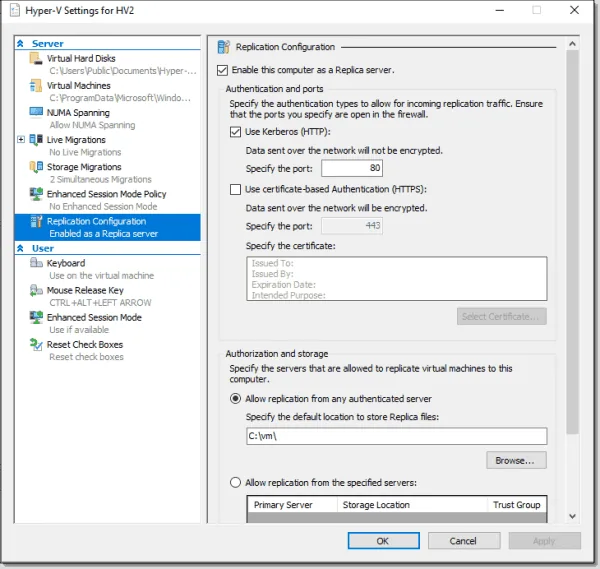Click 'Use on the virtual machine' subtext
Screen dimensions: 600x569
pos(102,276)
